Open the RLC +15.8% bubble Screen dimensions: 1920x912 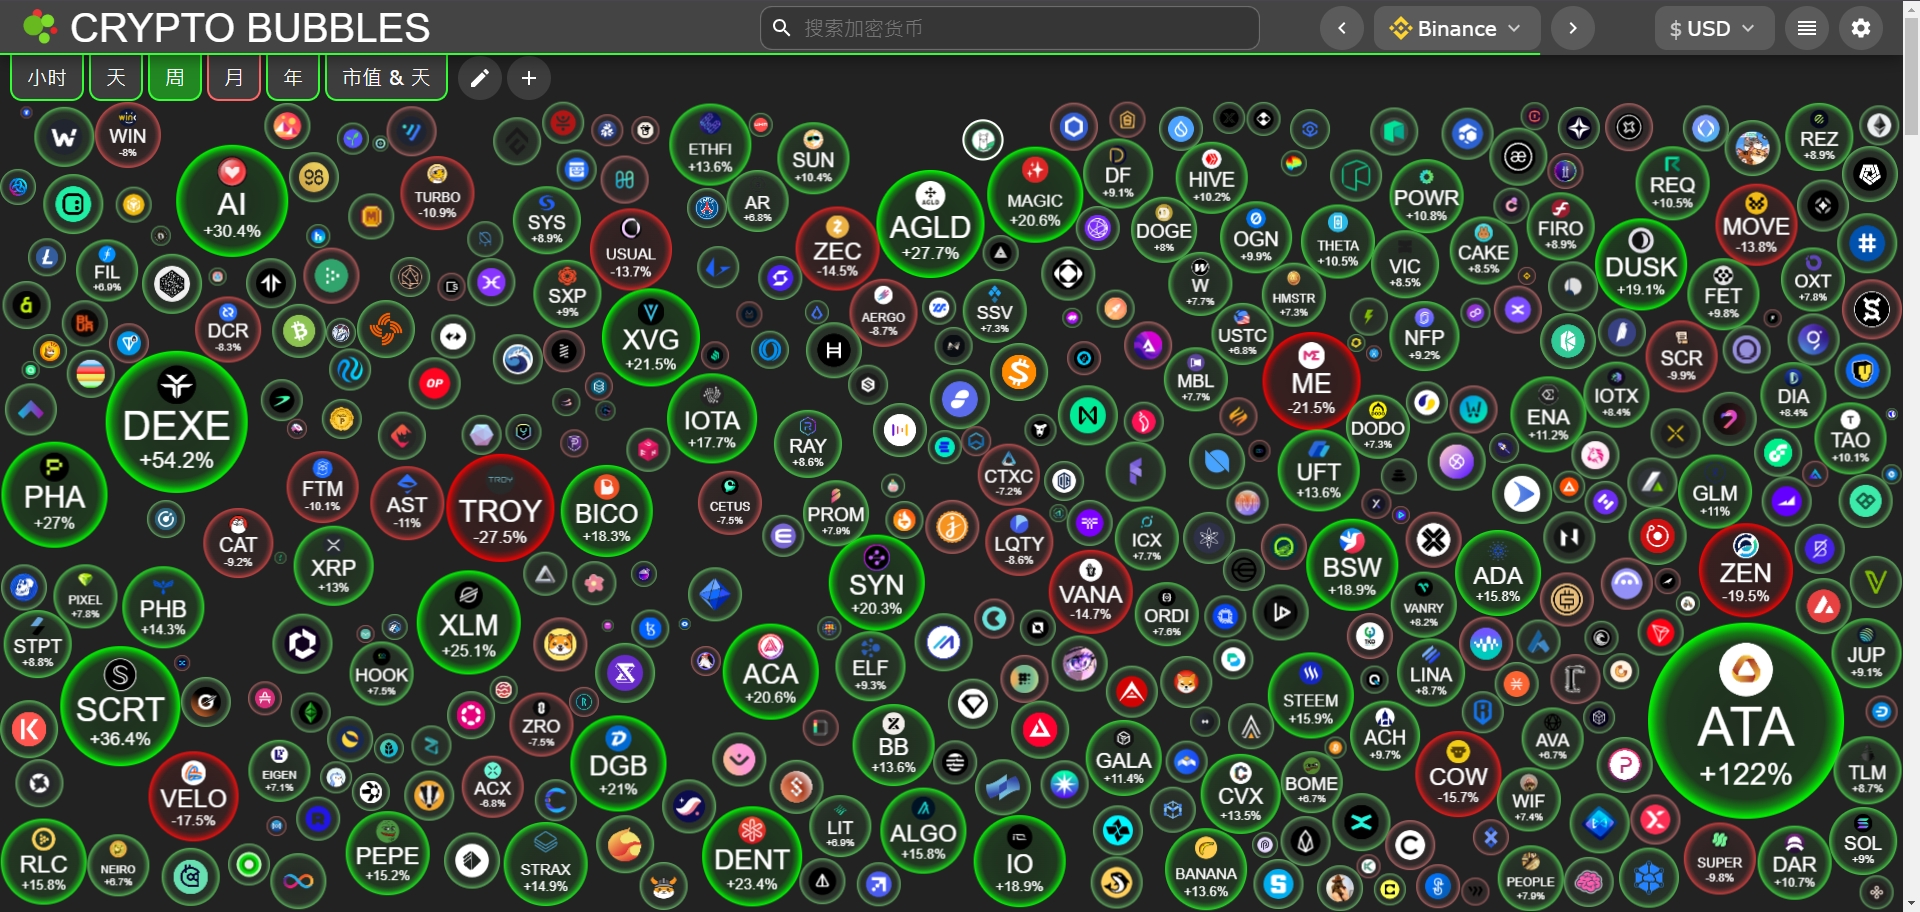(43, 861)
